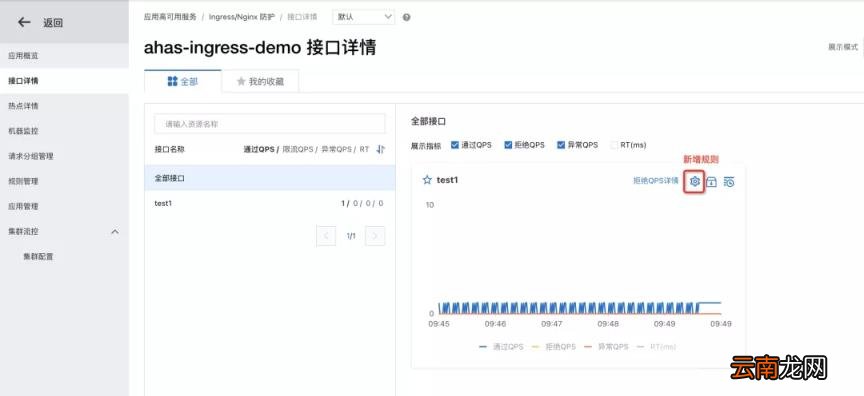864x396 pixels.
Task: Select the test1 row in interface list
Action: [269, 203]
